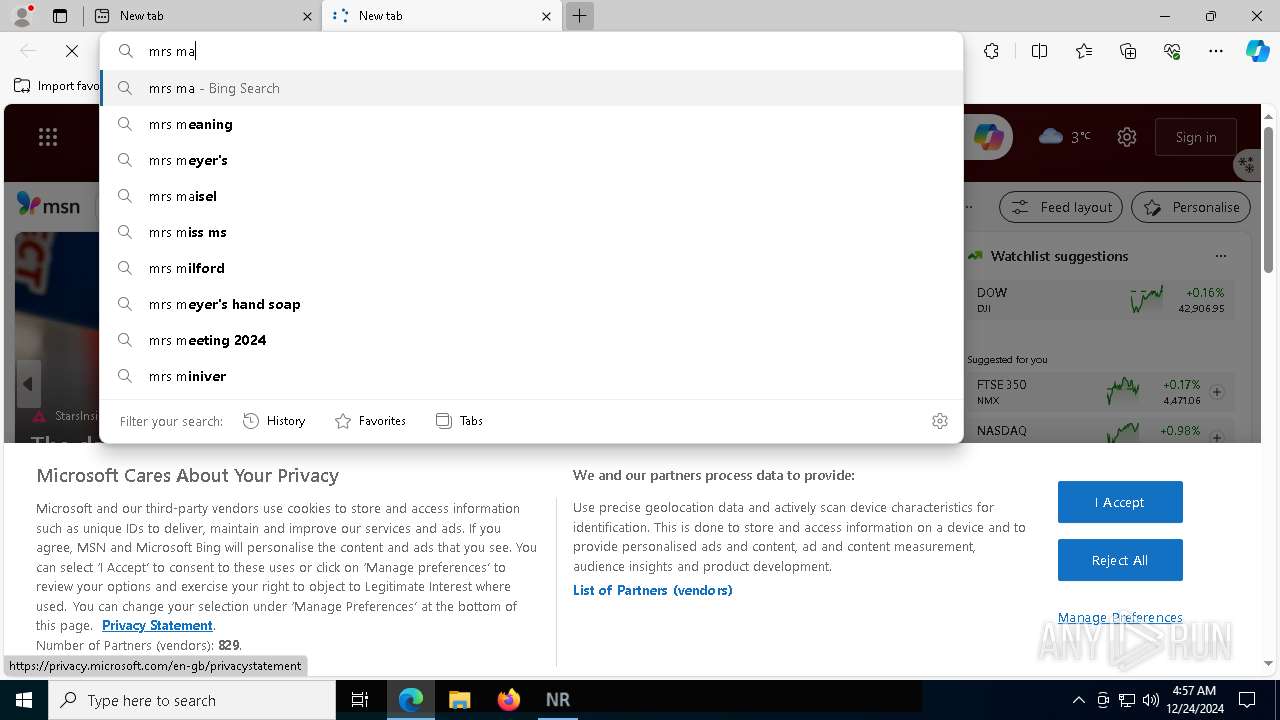1280x720 pixels.
Task: Open Collections toolbar icon
Action: point(1128,51)
